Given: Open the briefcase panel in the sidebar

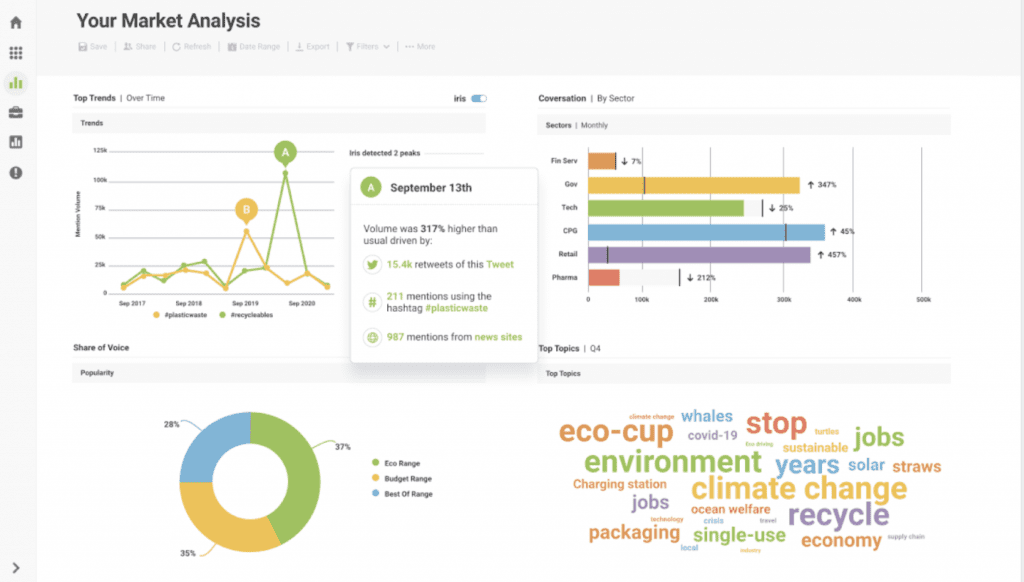Looking at the screenshot, I should (x=16, y=113).
